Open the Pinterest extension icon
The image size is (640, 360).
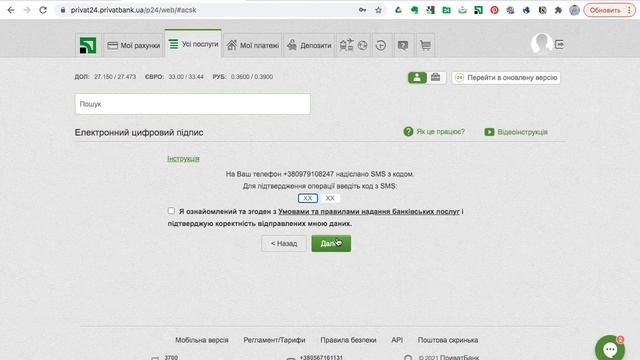tap(494, 10)
